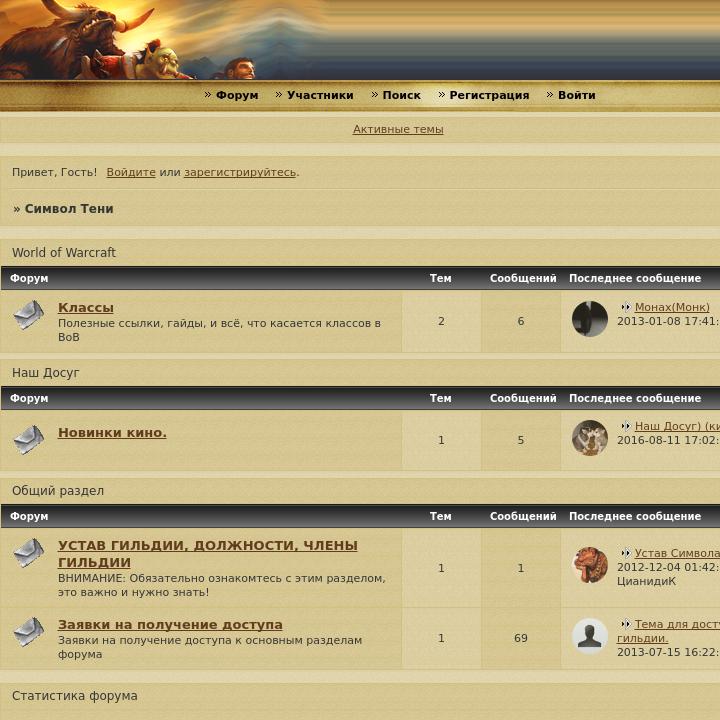Click the зарегистрируйтесь link
The image size is (720, 720).
[x=240, y=172]
